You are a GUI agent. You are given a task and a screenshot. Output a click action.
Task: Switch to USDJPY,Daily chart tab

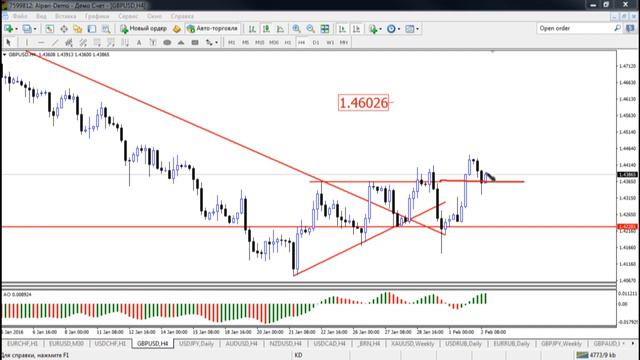(196, 344)
